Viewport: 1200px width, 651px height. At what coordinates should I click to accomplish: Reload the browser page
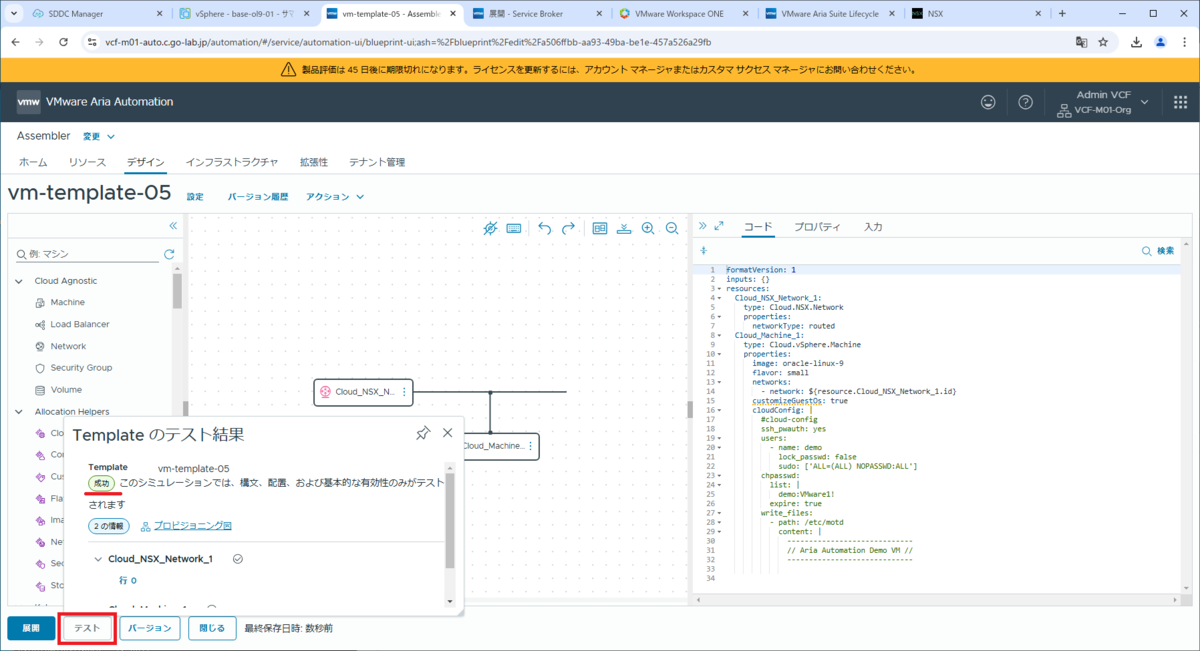(x=64, y=43)
